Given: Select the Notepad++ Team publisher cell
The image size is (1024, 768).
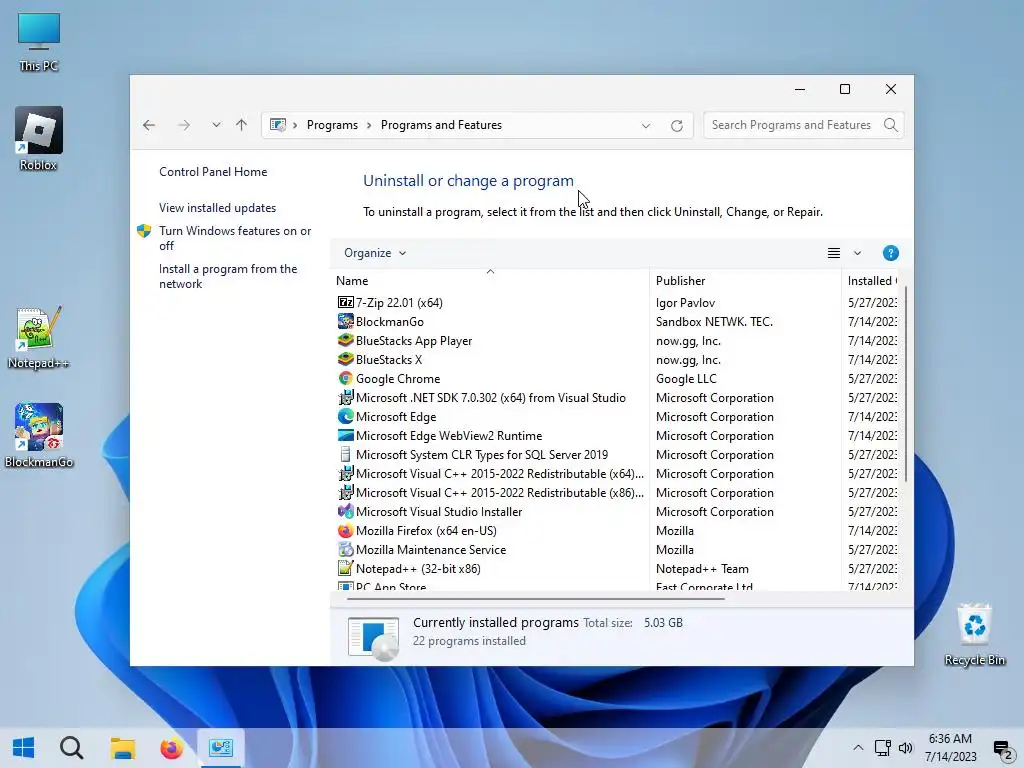Looking at the screenshot, I should 702,568.
